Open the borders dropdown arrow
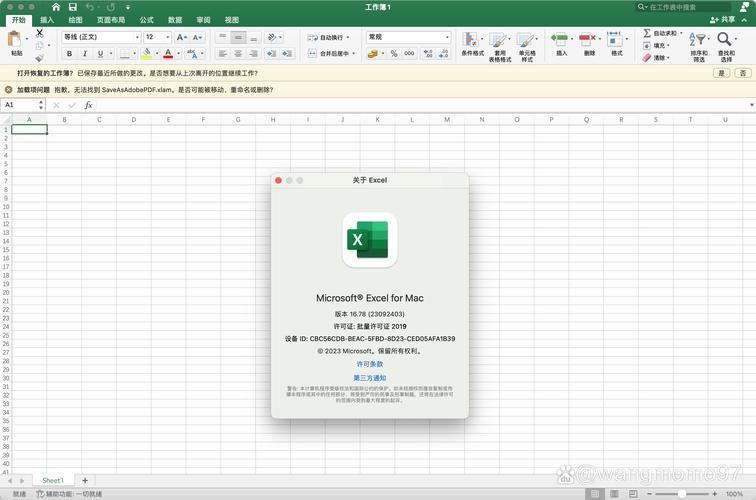The image size is (756, 500). click(x=134, y=54)
